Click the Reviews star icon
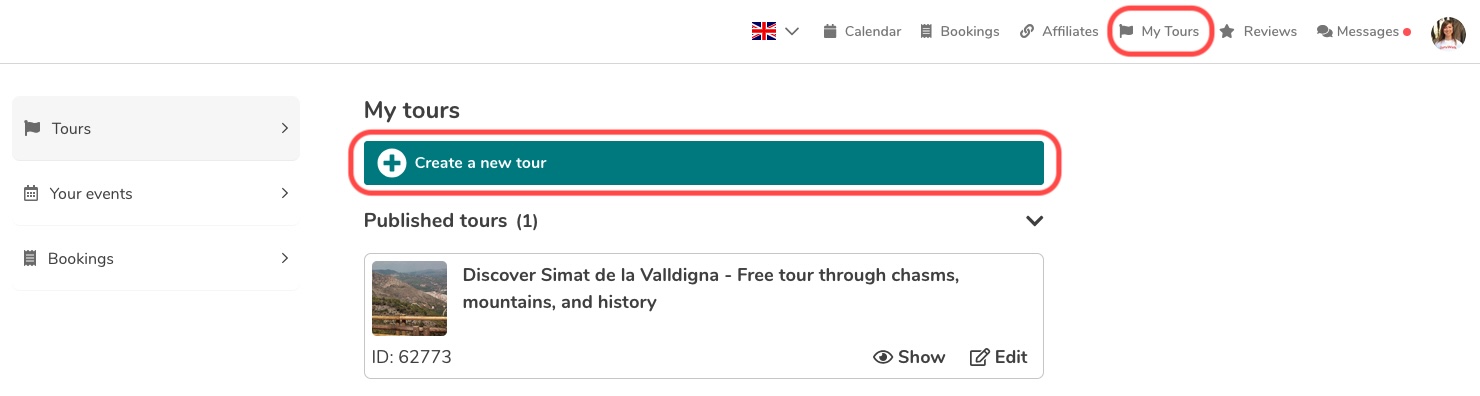 tap(1227, 31)
